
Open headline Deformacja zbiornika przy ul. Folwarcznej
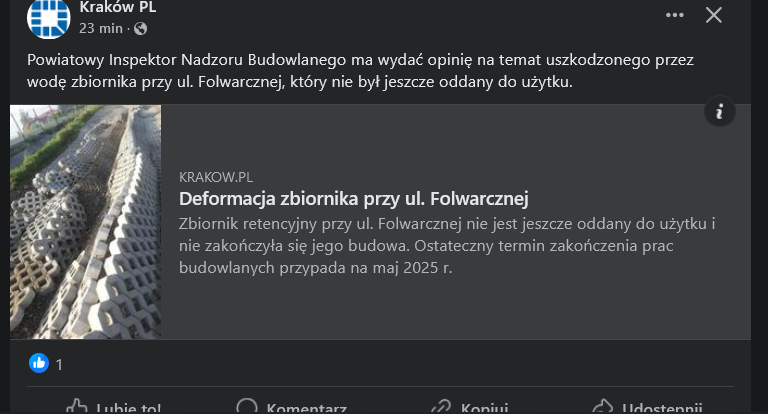(x=353, y=198)
